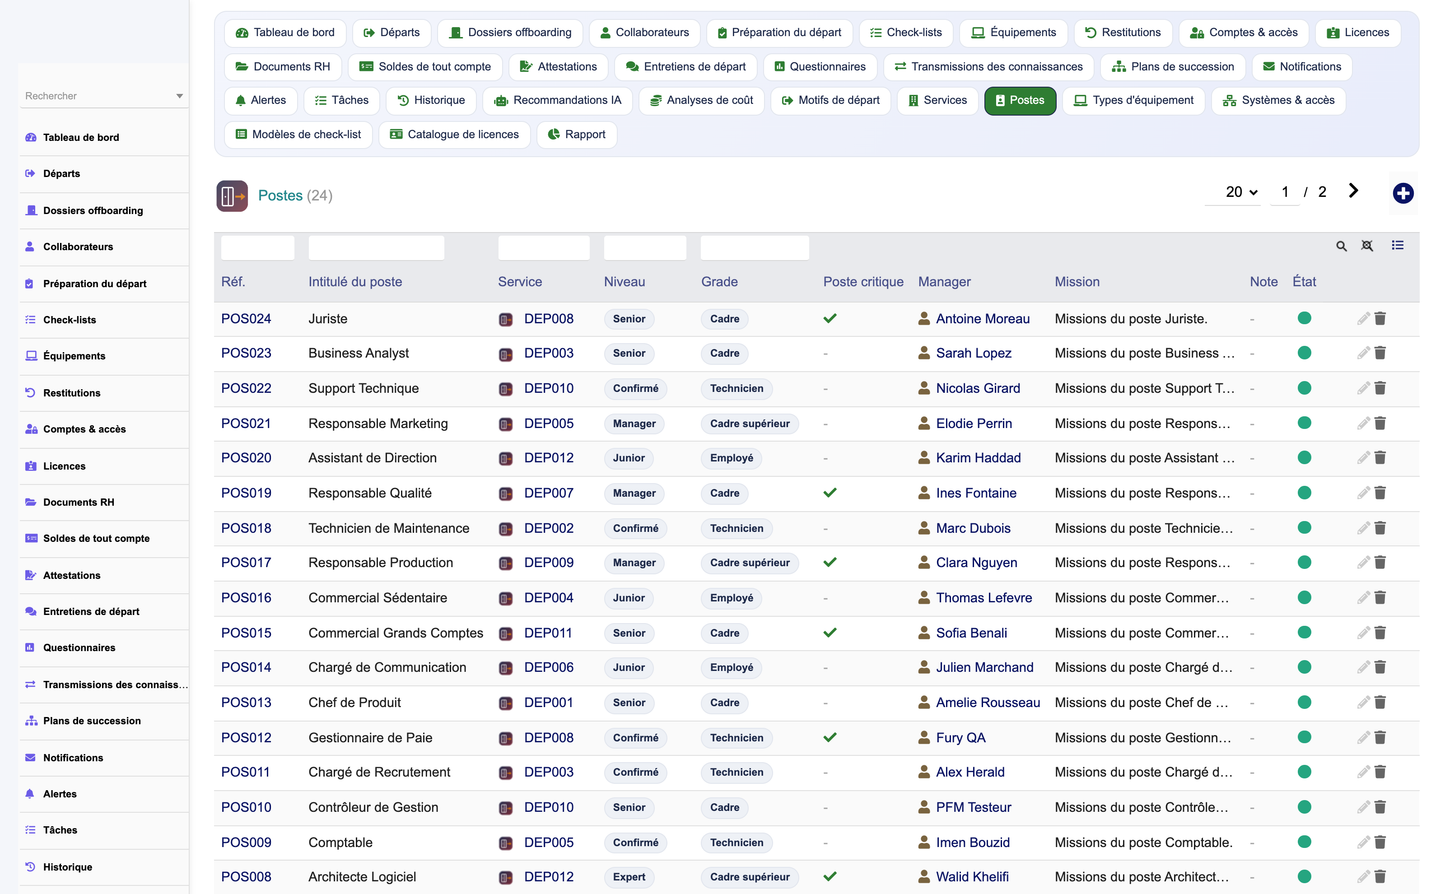Toggle critical checkmark for Gestionnaire de Paie
Screen dimensions: 1445x894
(x=830, y=737)
